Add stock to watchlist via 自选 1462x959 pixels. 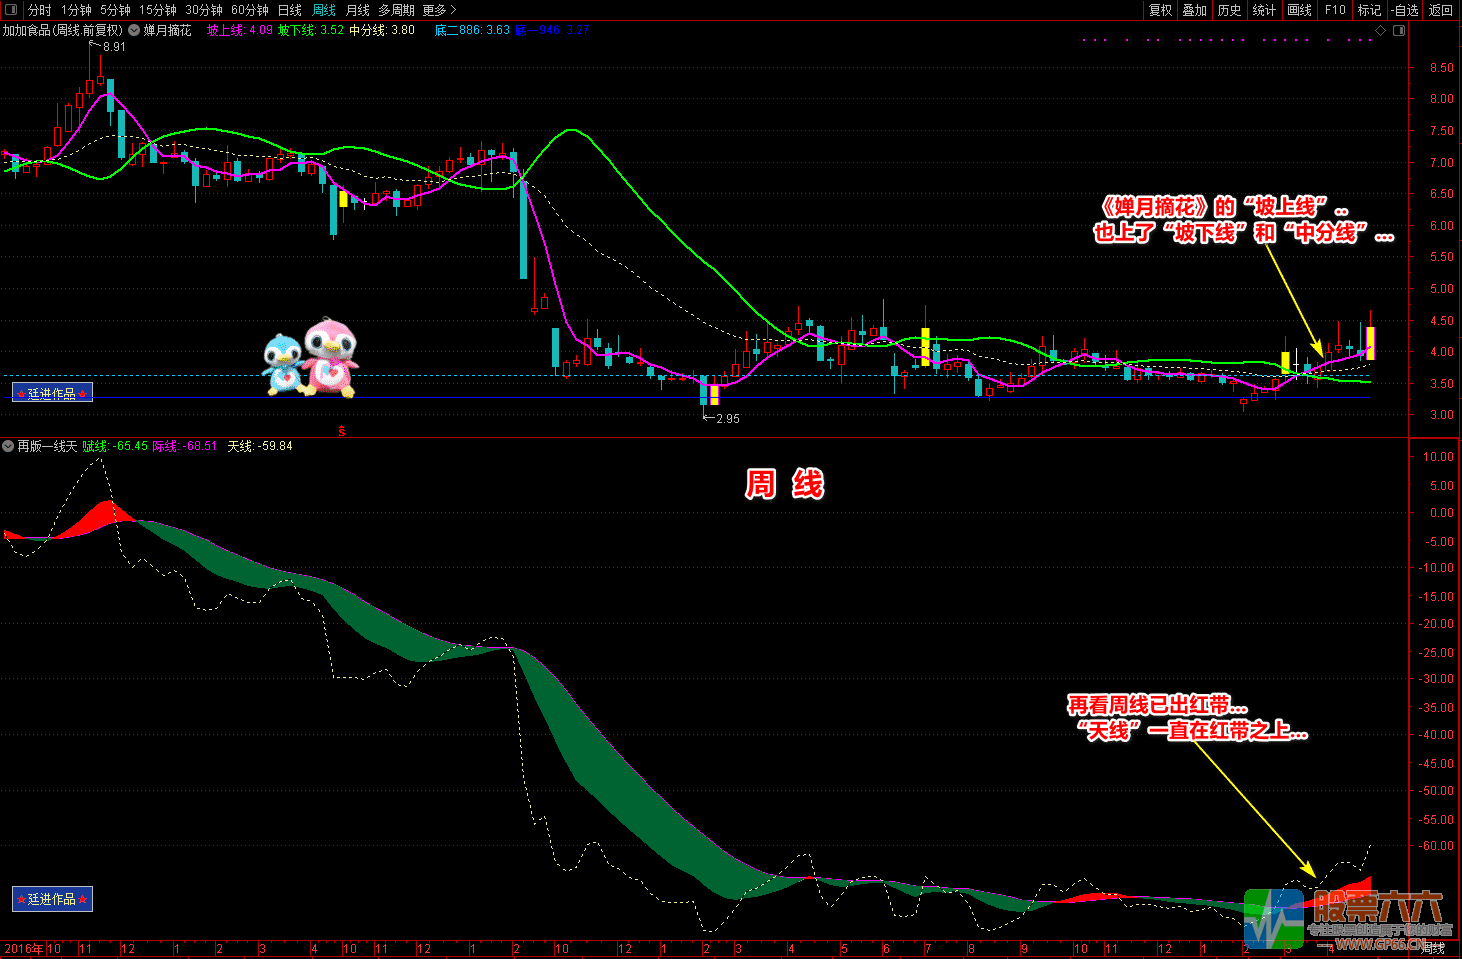coord(1405,10)
